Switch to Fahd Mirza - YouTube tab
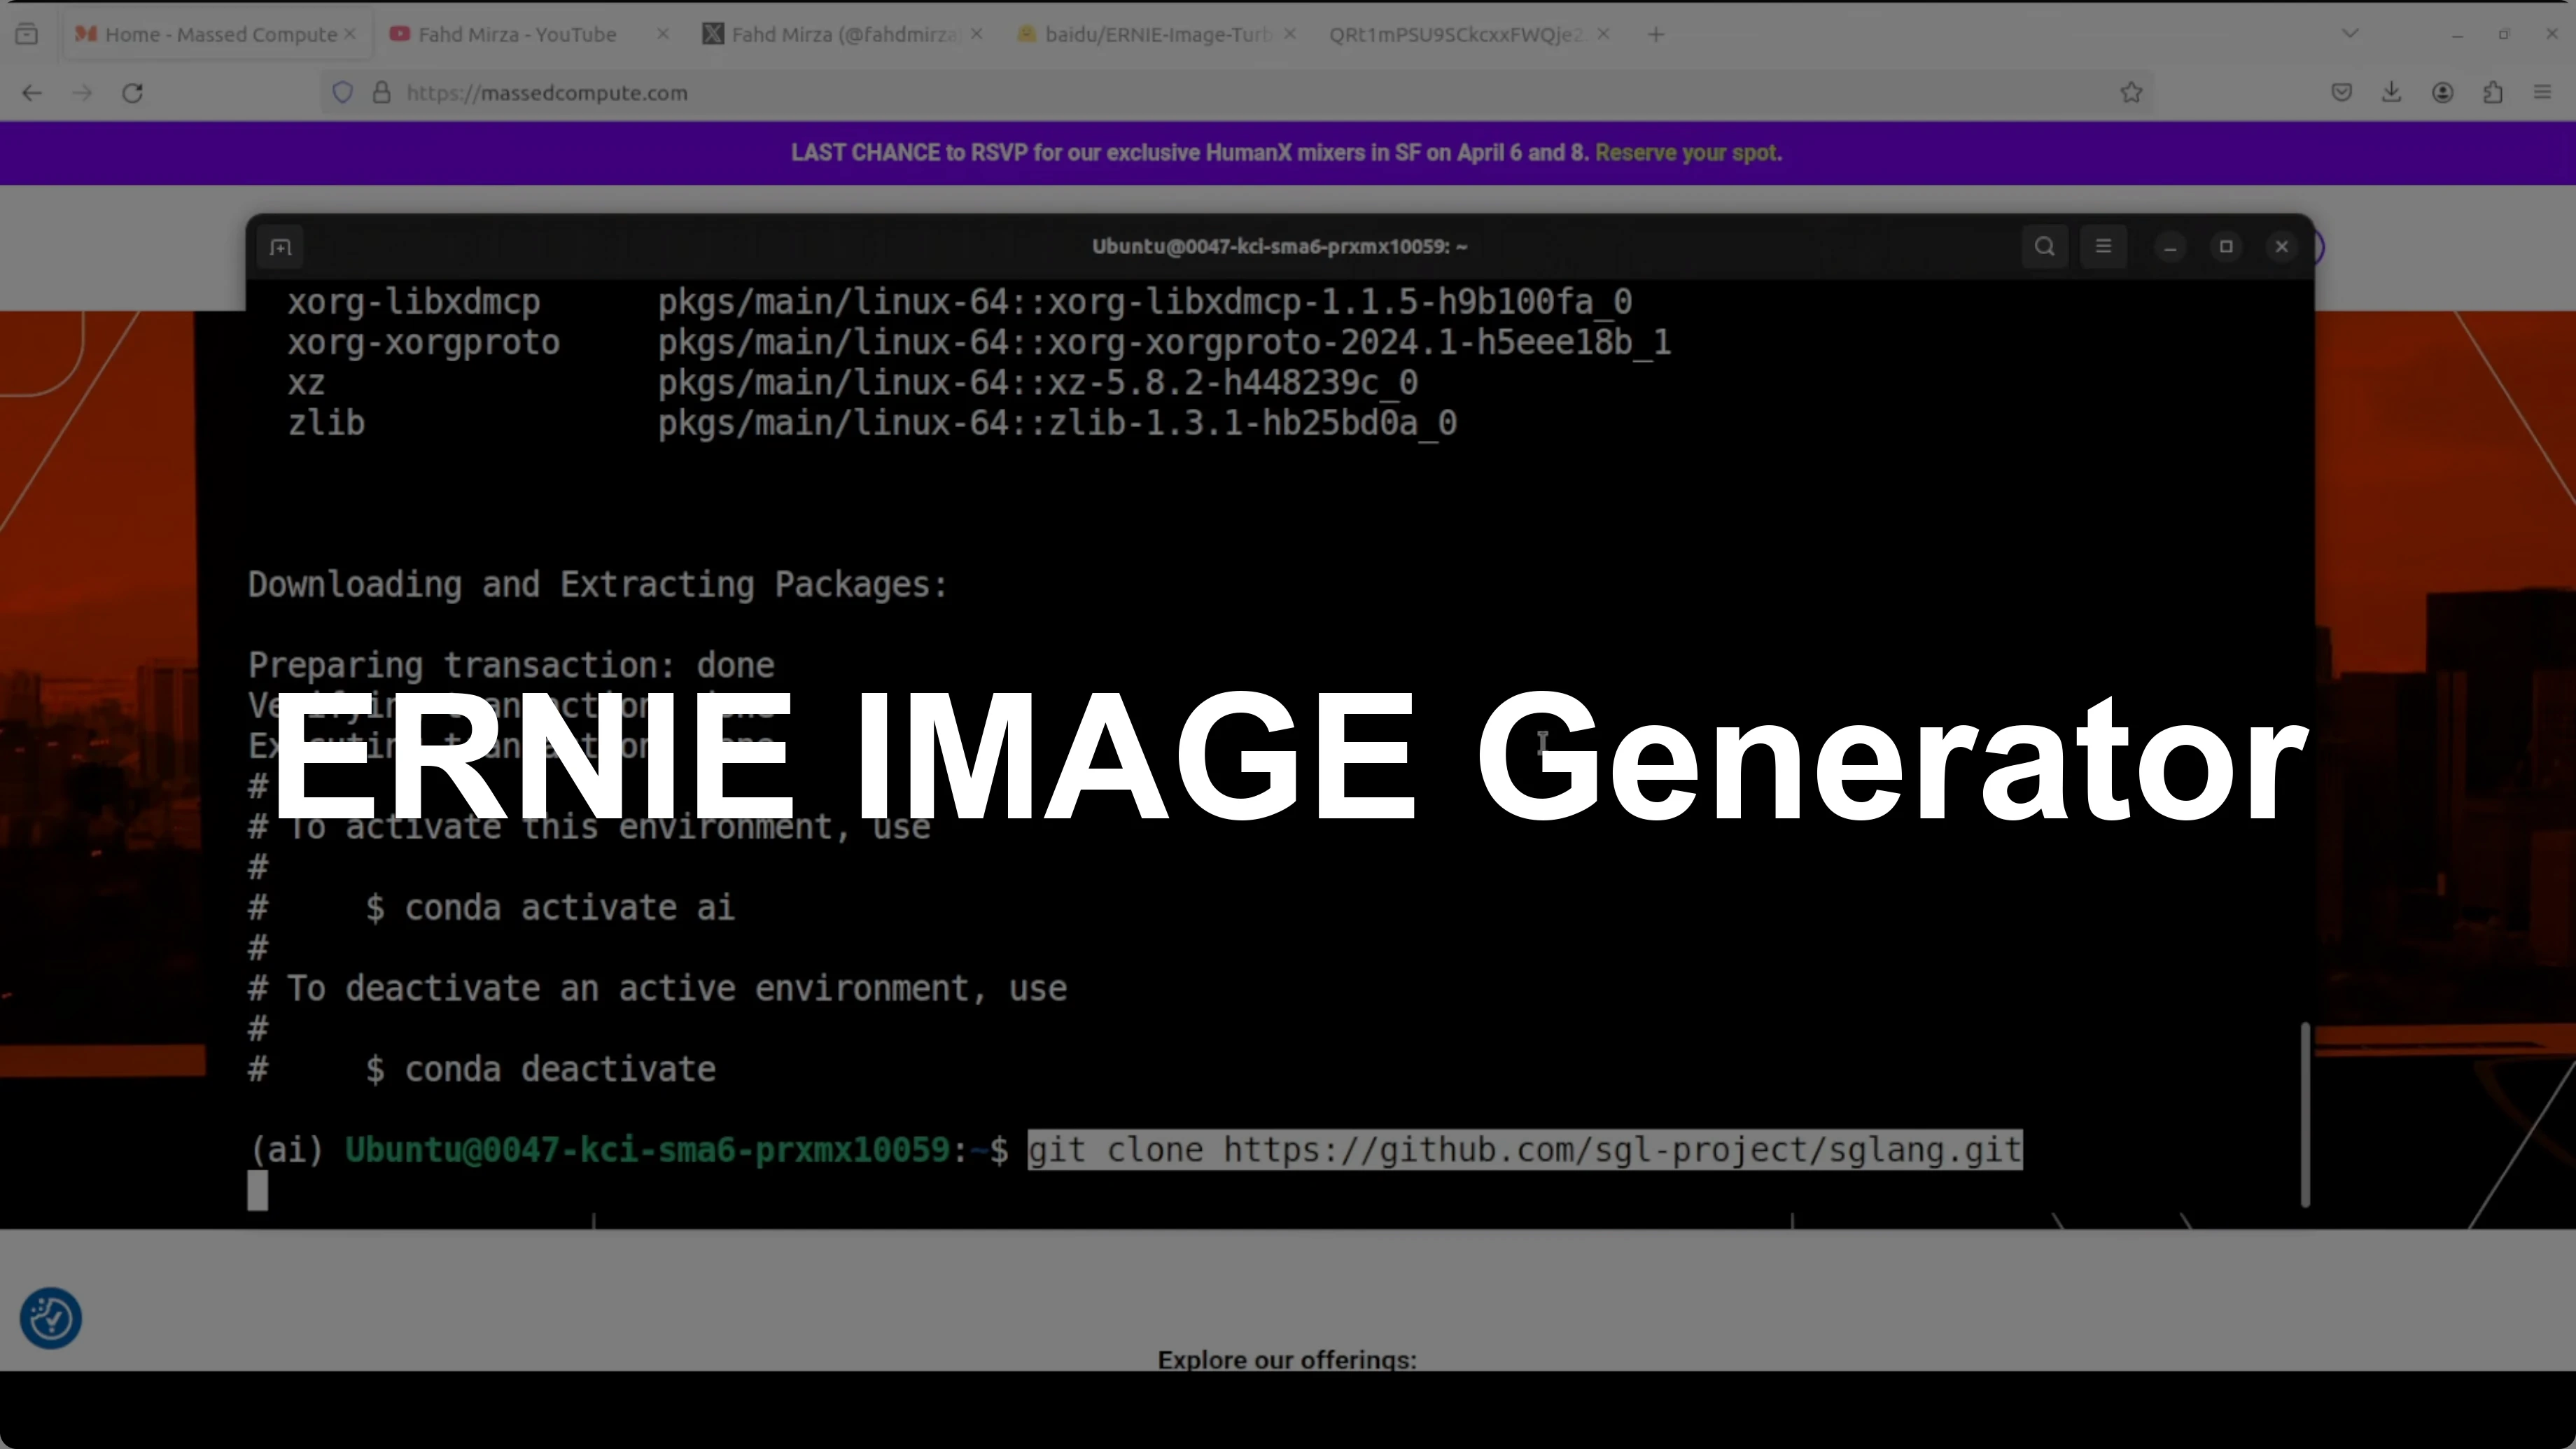The height and width of the screenshot is (1449, 2576). (516, 34)
